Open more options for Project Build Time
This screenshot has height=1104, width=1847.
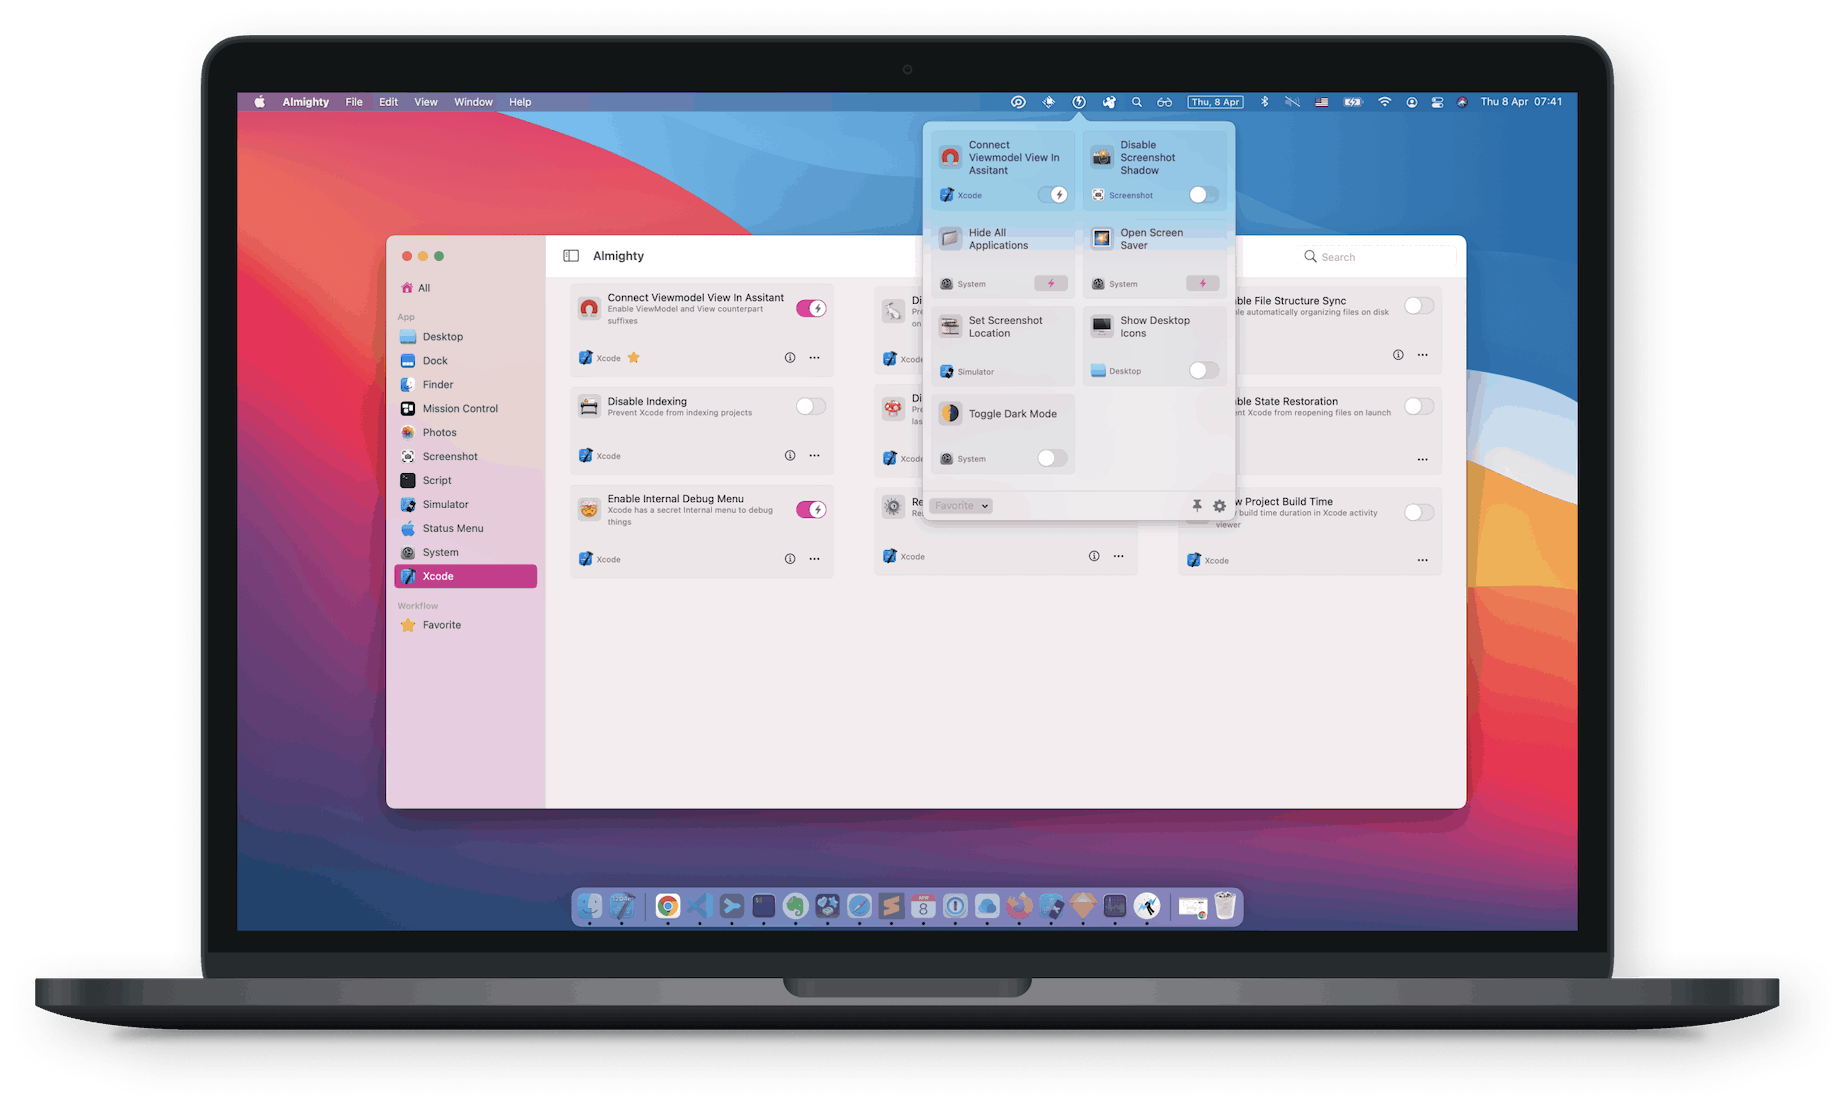[1423, 560]
